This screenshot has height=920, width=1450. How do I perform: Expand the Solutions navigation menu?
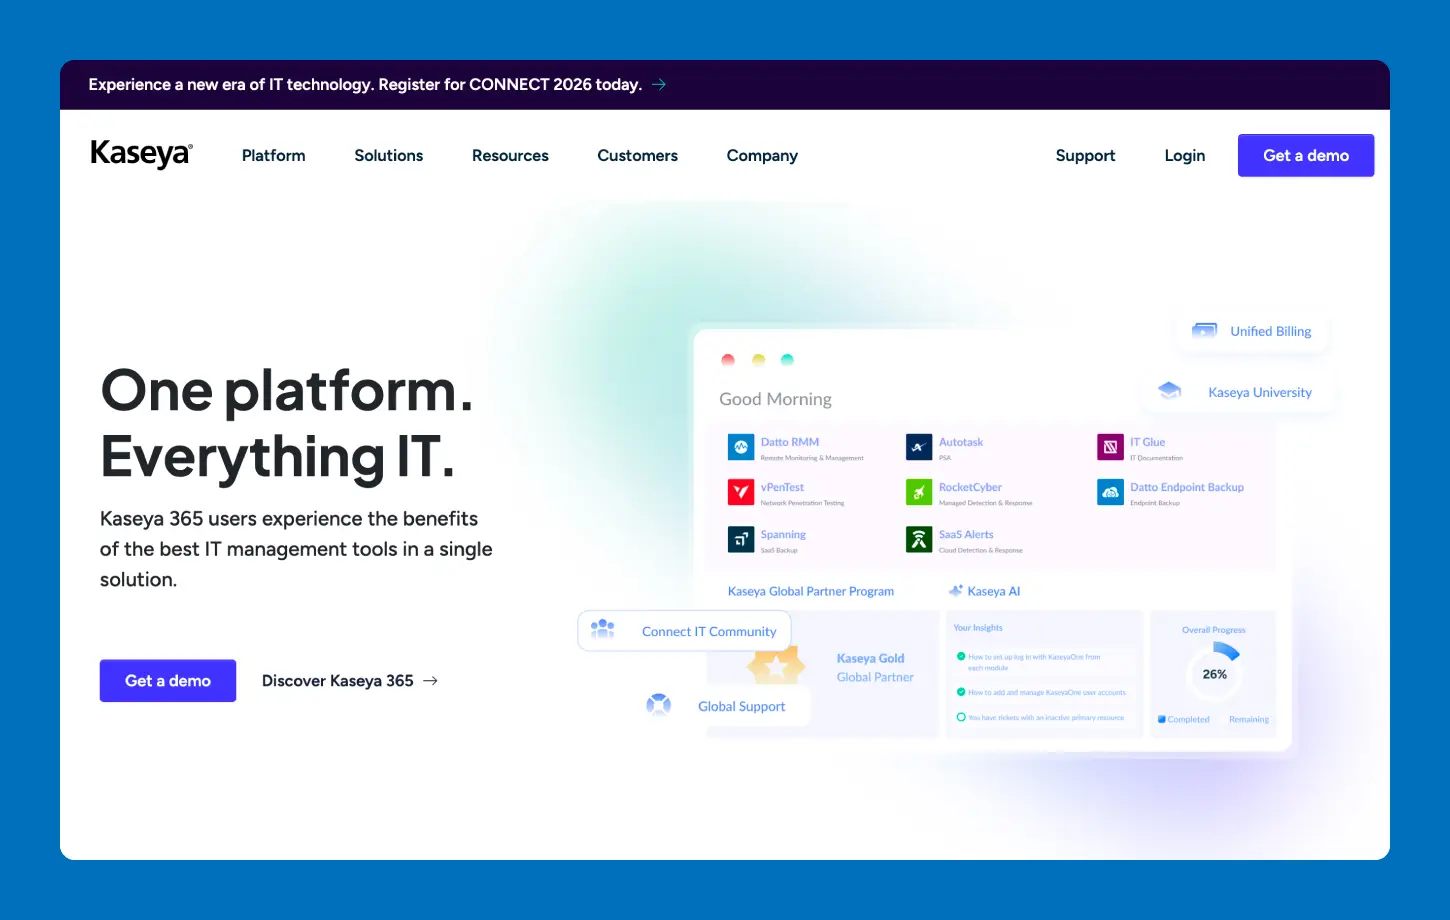tap(388, 156)
